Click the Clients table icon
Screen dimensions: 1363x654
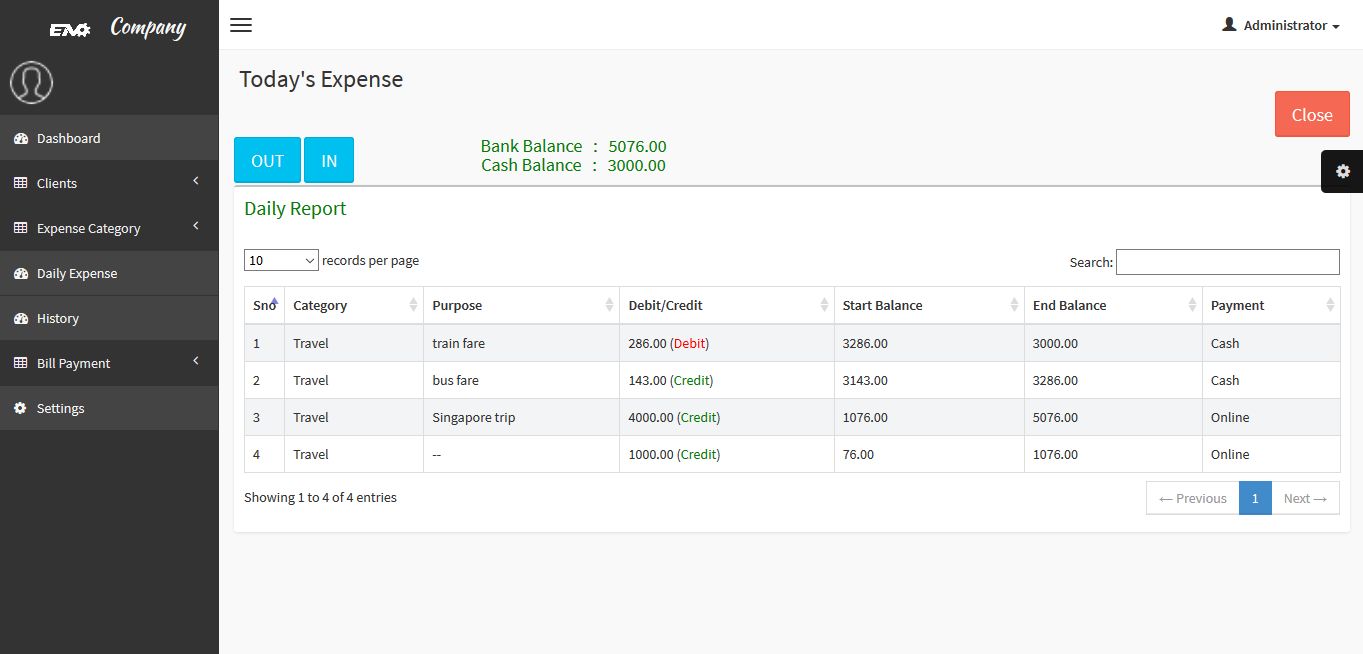20,184
